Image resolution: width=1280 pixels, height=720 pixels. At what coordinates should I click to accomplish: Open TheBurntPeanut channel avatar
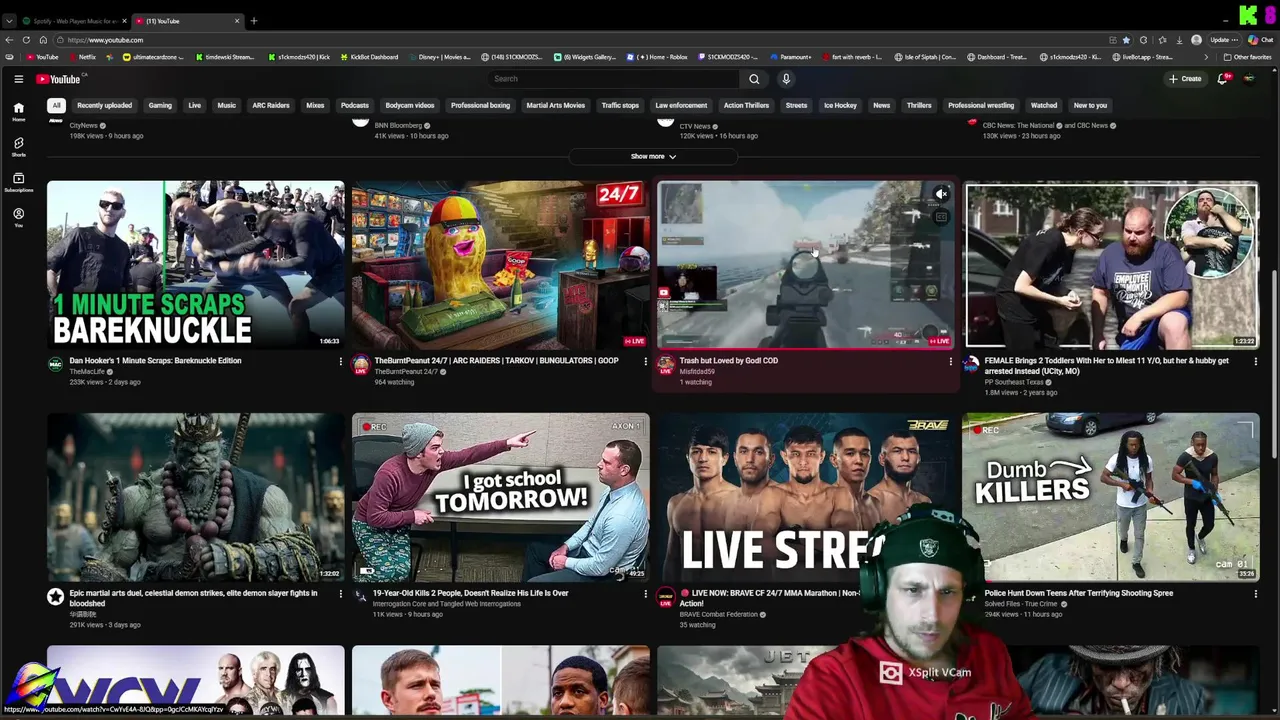point(361,365)
